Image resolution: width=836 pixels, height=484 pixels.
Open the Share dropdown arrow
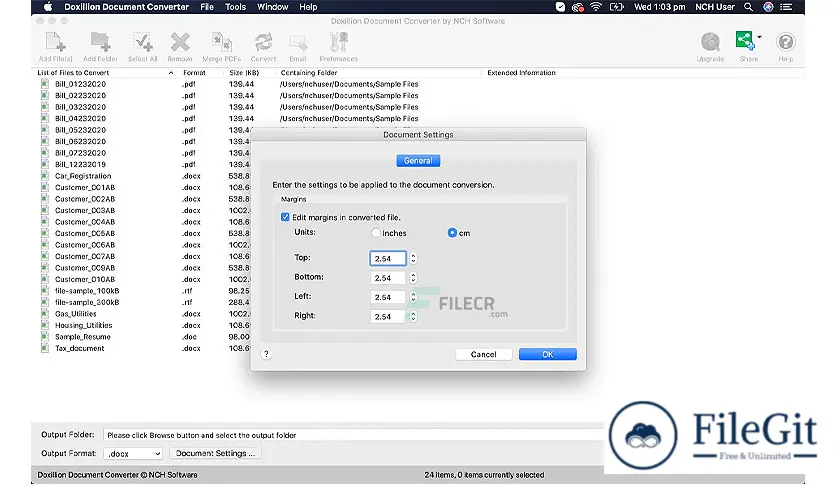(x=759, y=37)
